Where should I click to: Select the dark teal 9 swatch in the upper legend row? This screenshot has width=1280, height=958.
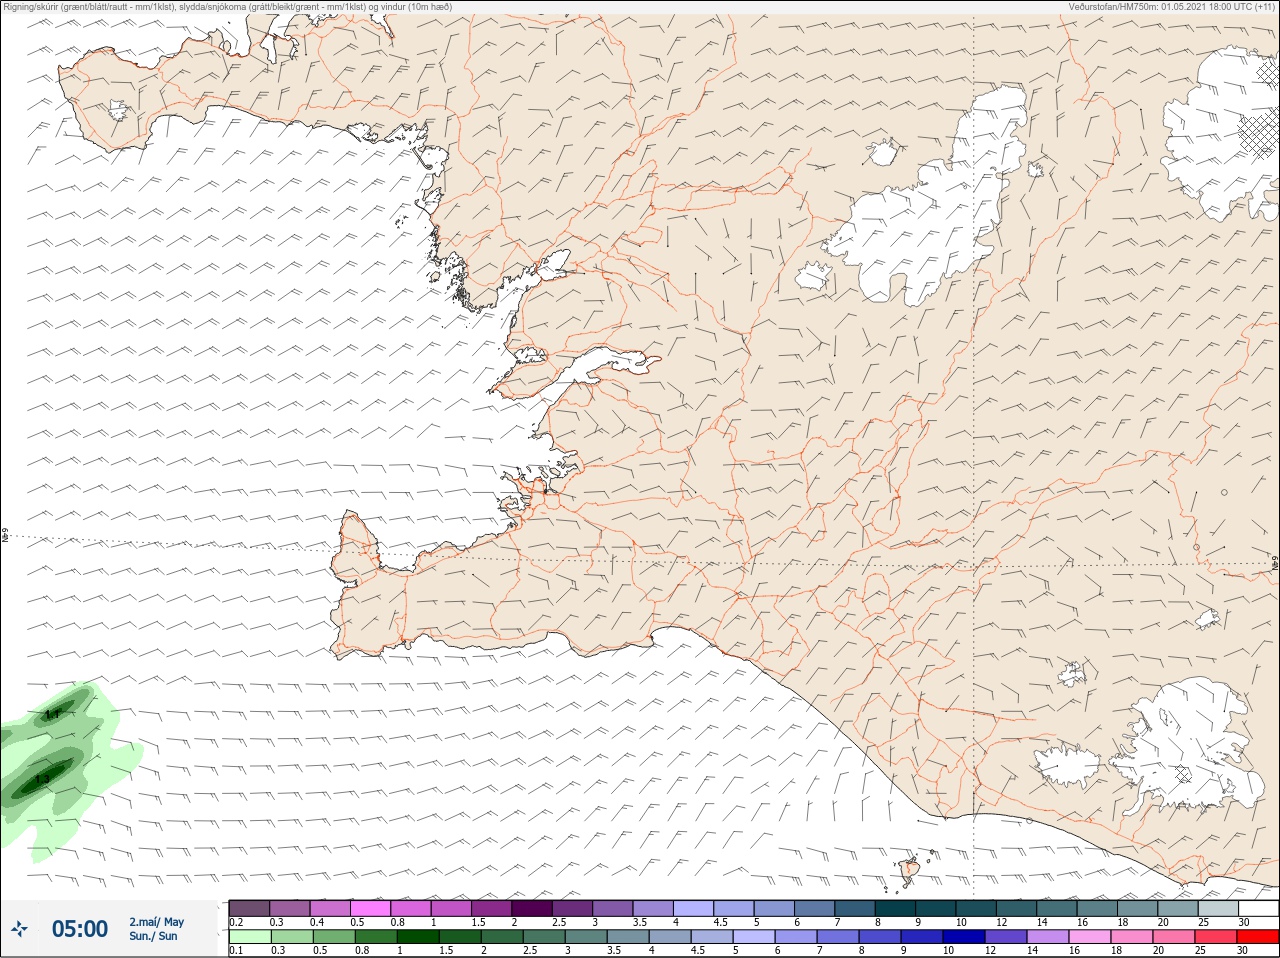[935, 908]
